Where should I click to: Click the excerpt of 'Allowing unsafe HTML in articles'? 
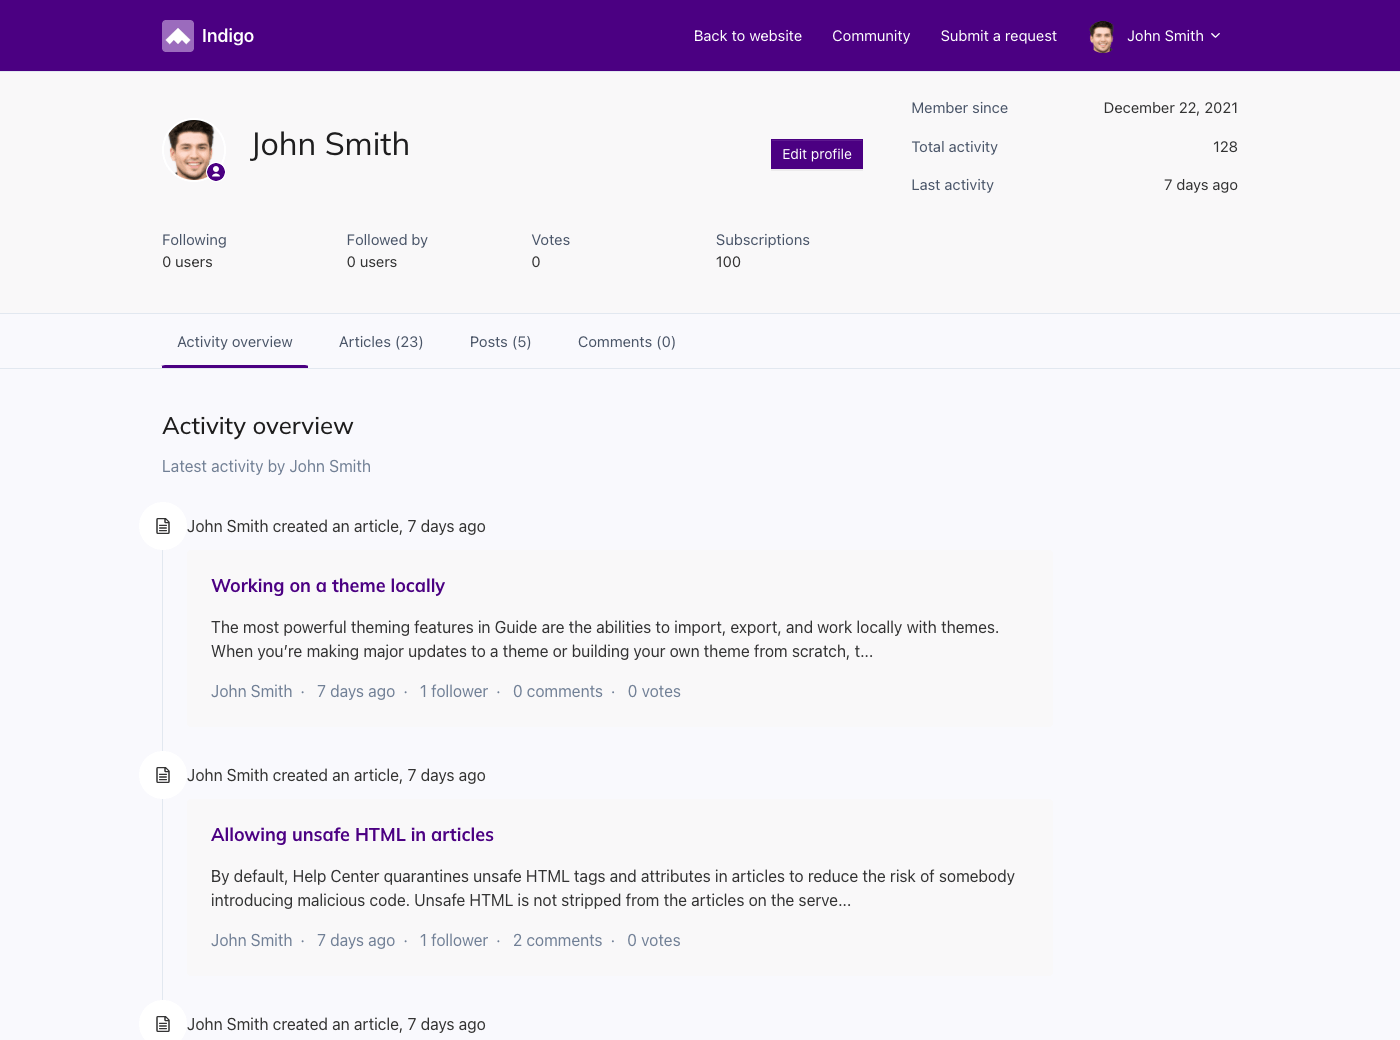(613, 888)
